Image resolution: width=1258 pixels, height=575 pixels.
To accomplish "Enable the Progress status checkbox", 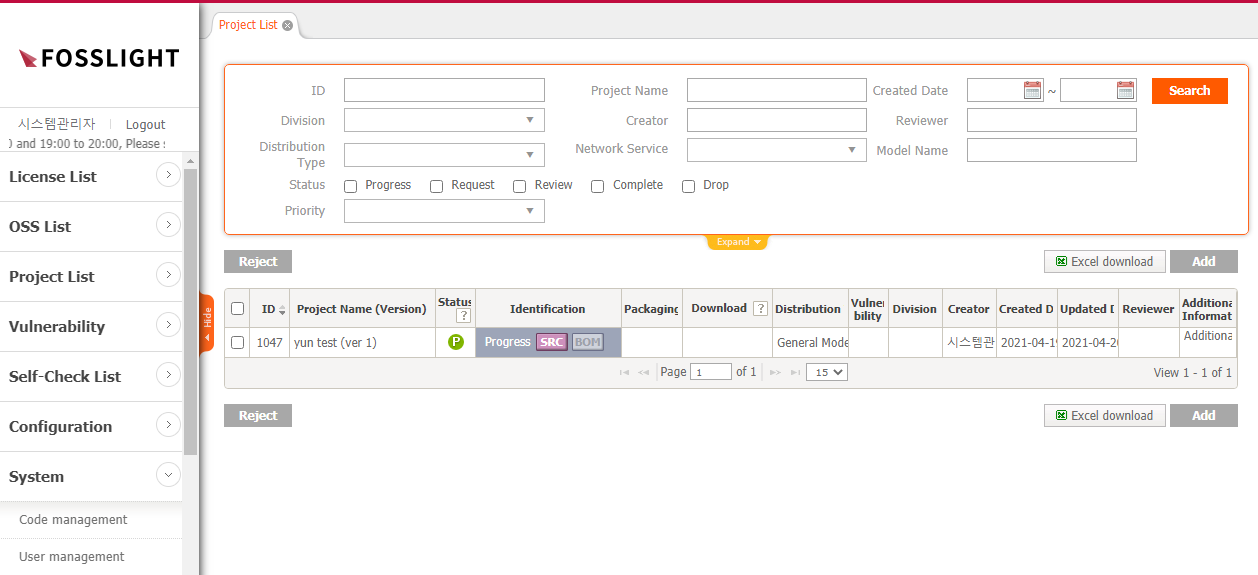I will [351, 186].
